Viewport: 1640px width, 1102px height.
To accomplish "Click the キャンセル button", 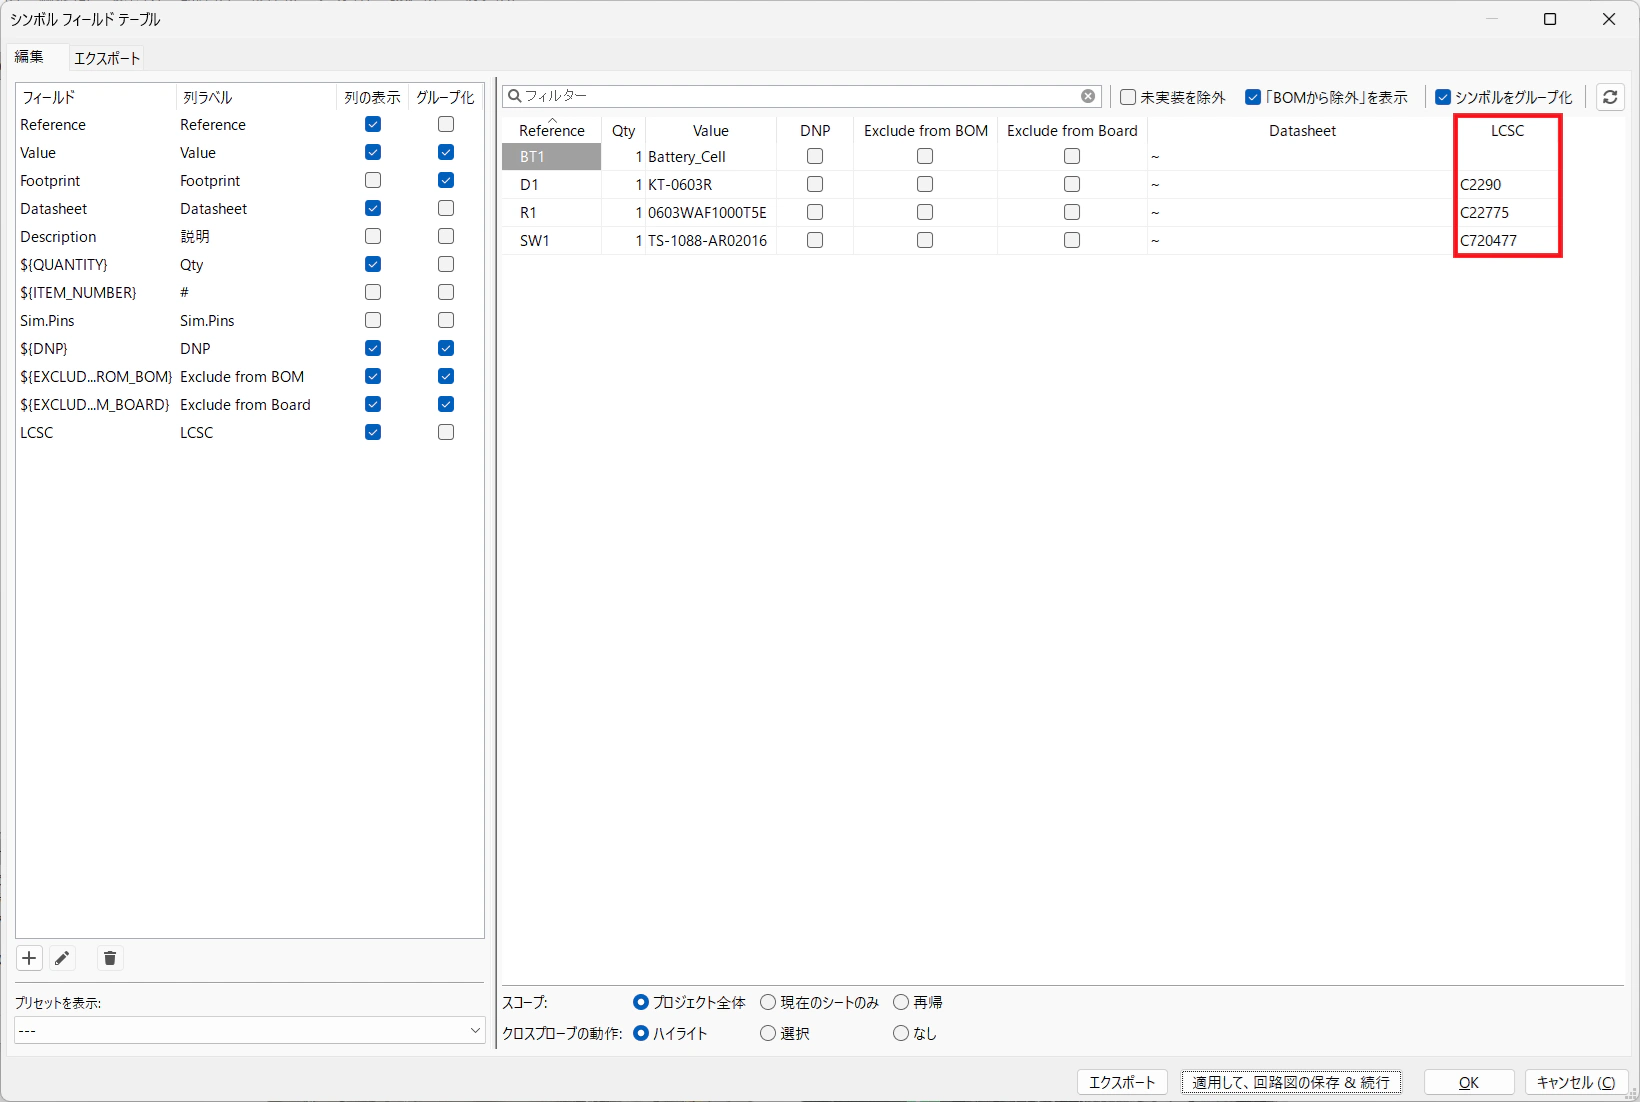I will coord(1576,1082).
